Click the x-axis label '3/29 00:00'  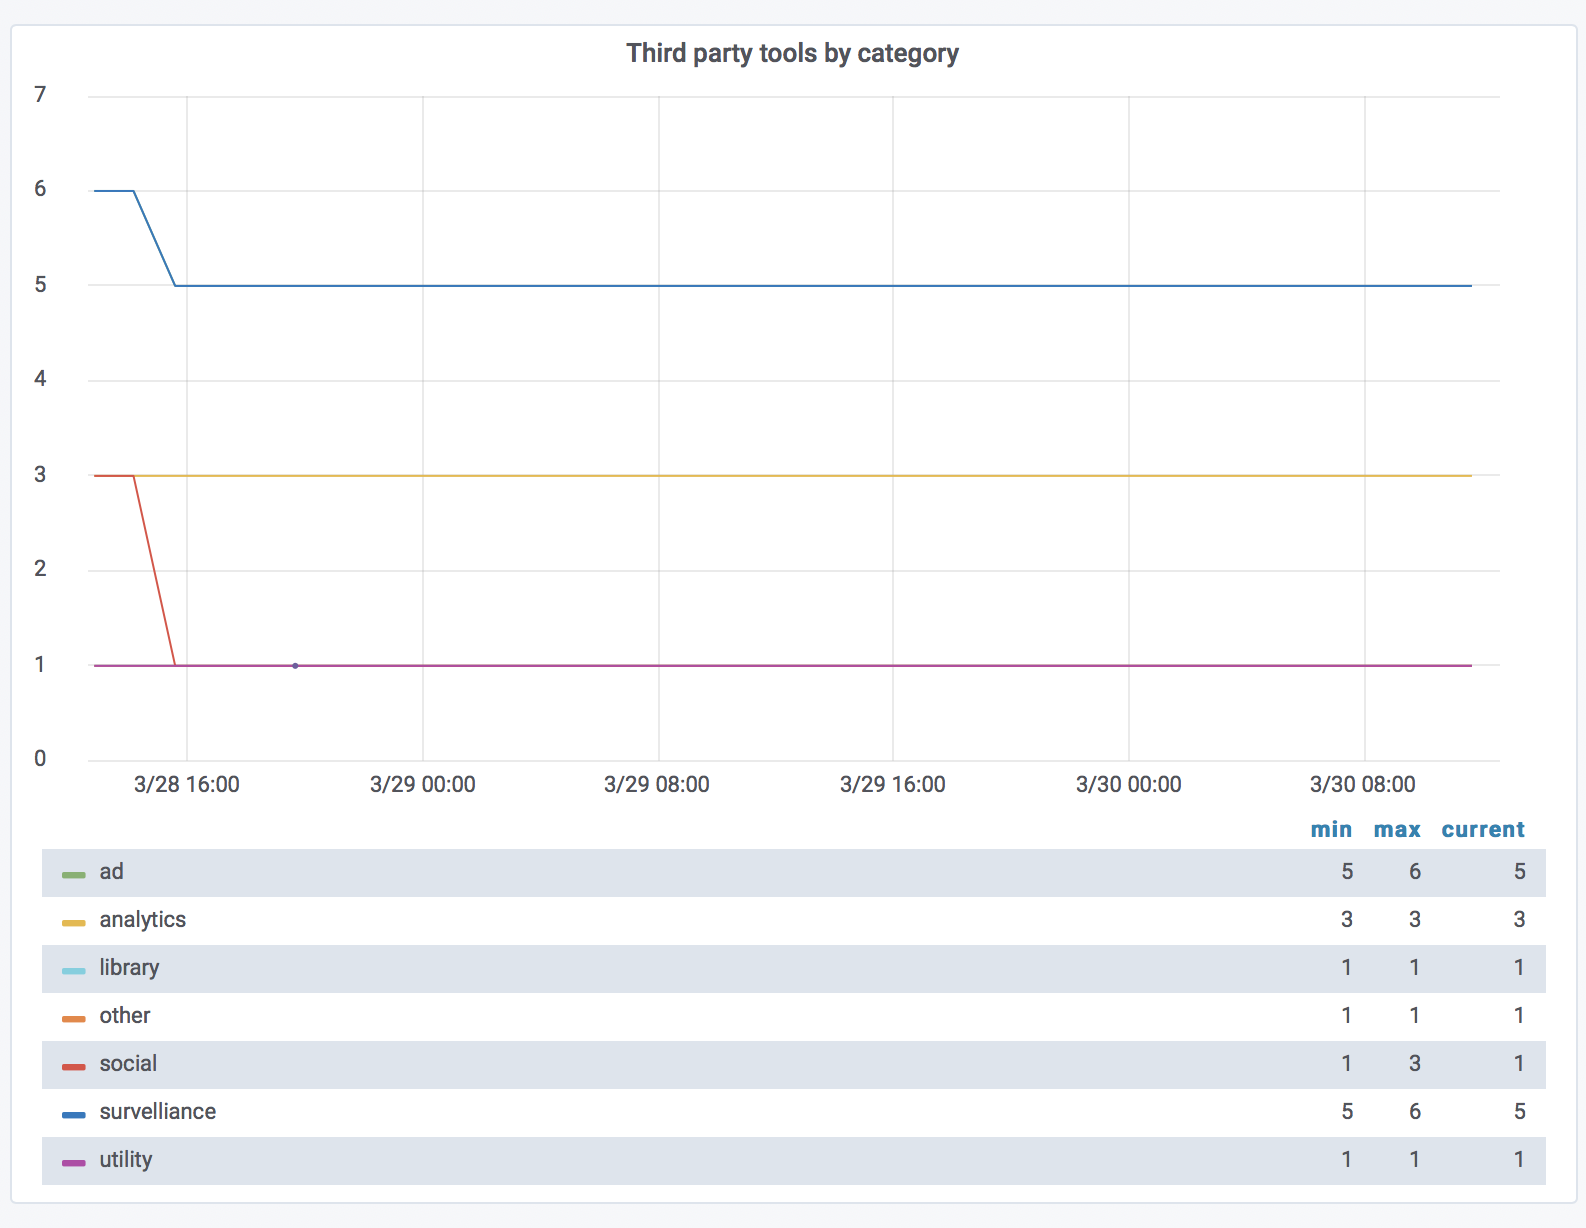[x=423, y=785]
